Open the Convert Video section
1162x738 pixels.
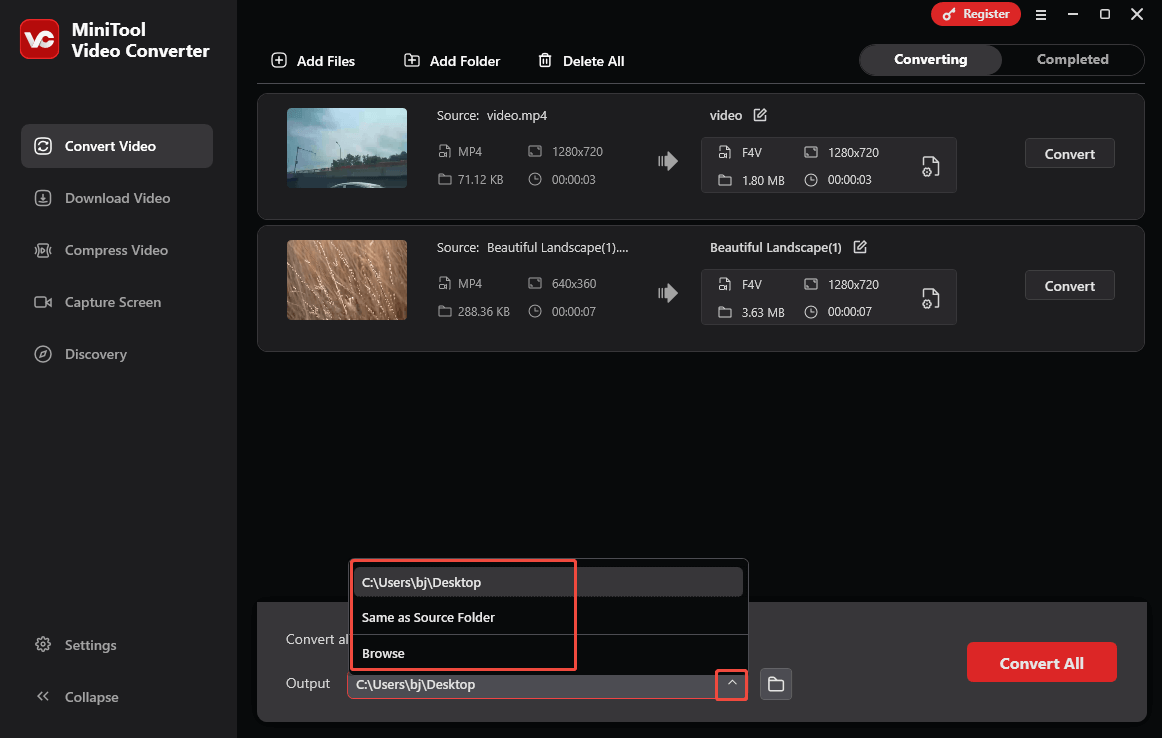117,146
